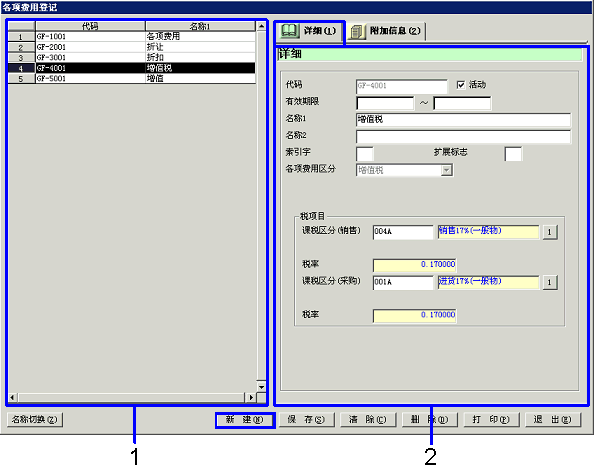The height and width of the screenshot is (472, 594).
Task: Switch to 详细 (1) tab
Action: click(310, 31)
